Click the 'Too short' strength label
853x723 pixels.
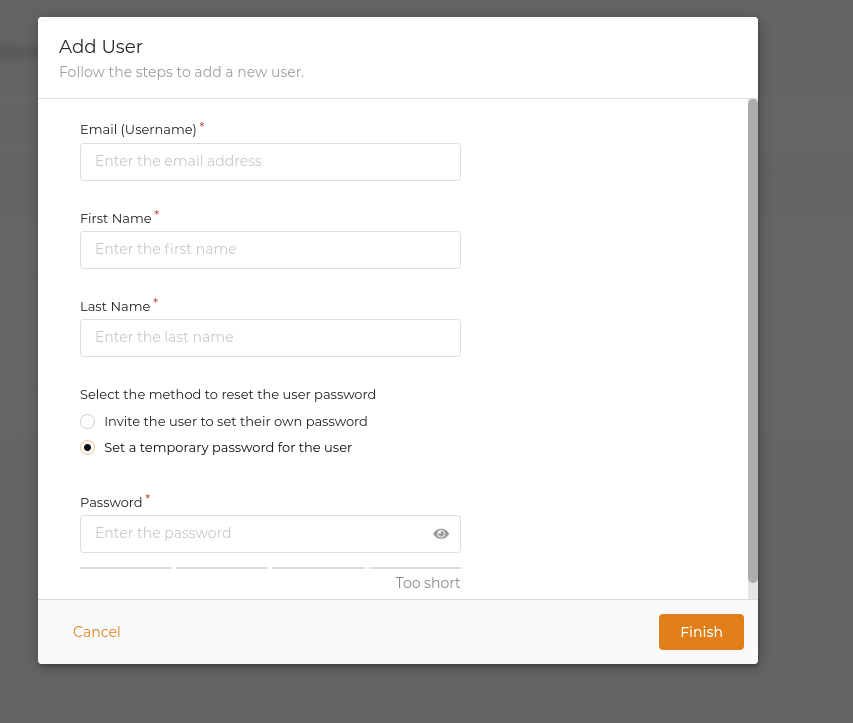427,582
